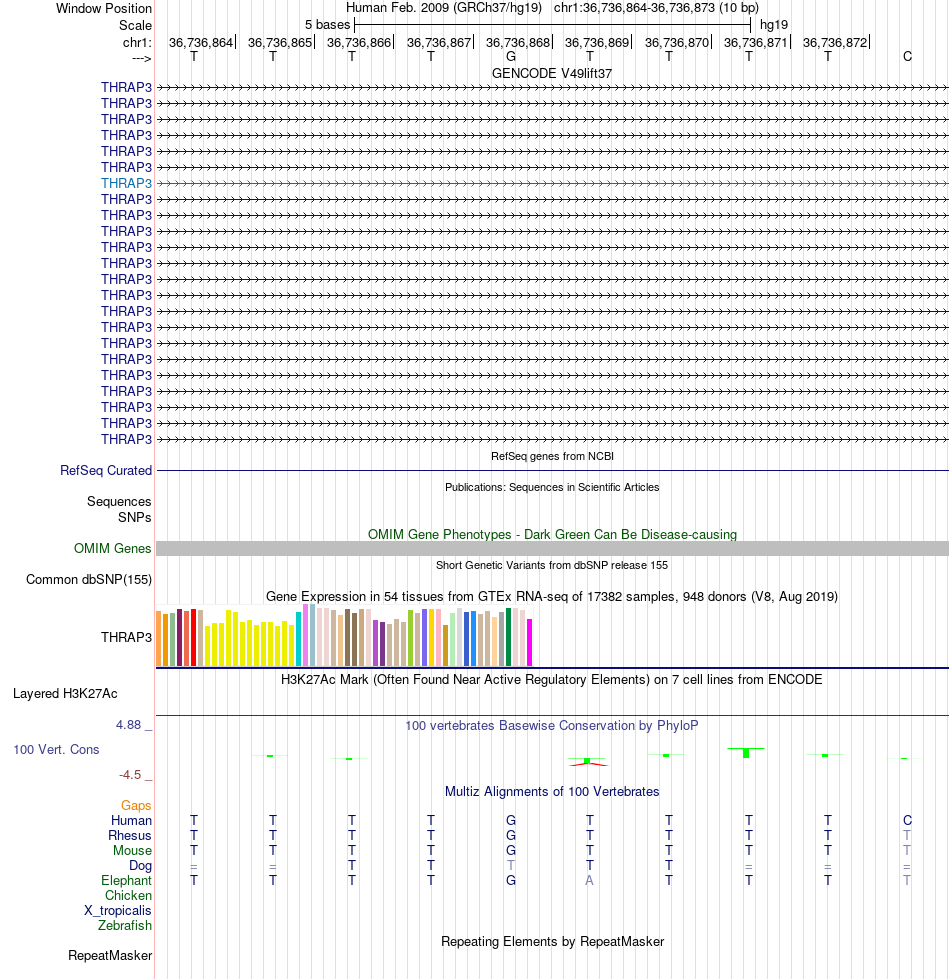Click the C base in the reference sequence row
This screenshot has width=950, height=979.
click(x=908, y=56)
